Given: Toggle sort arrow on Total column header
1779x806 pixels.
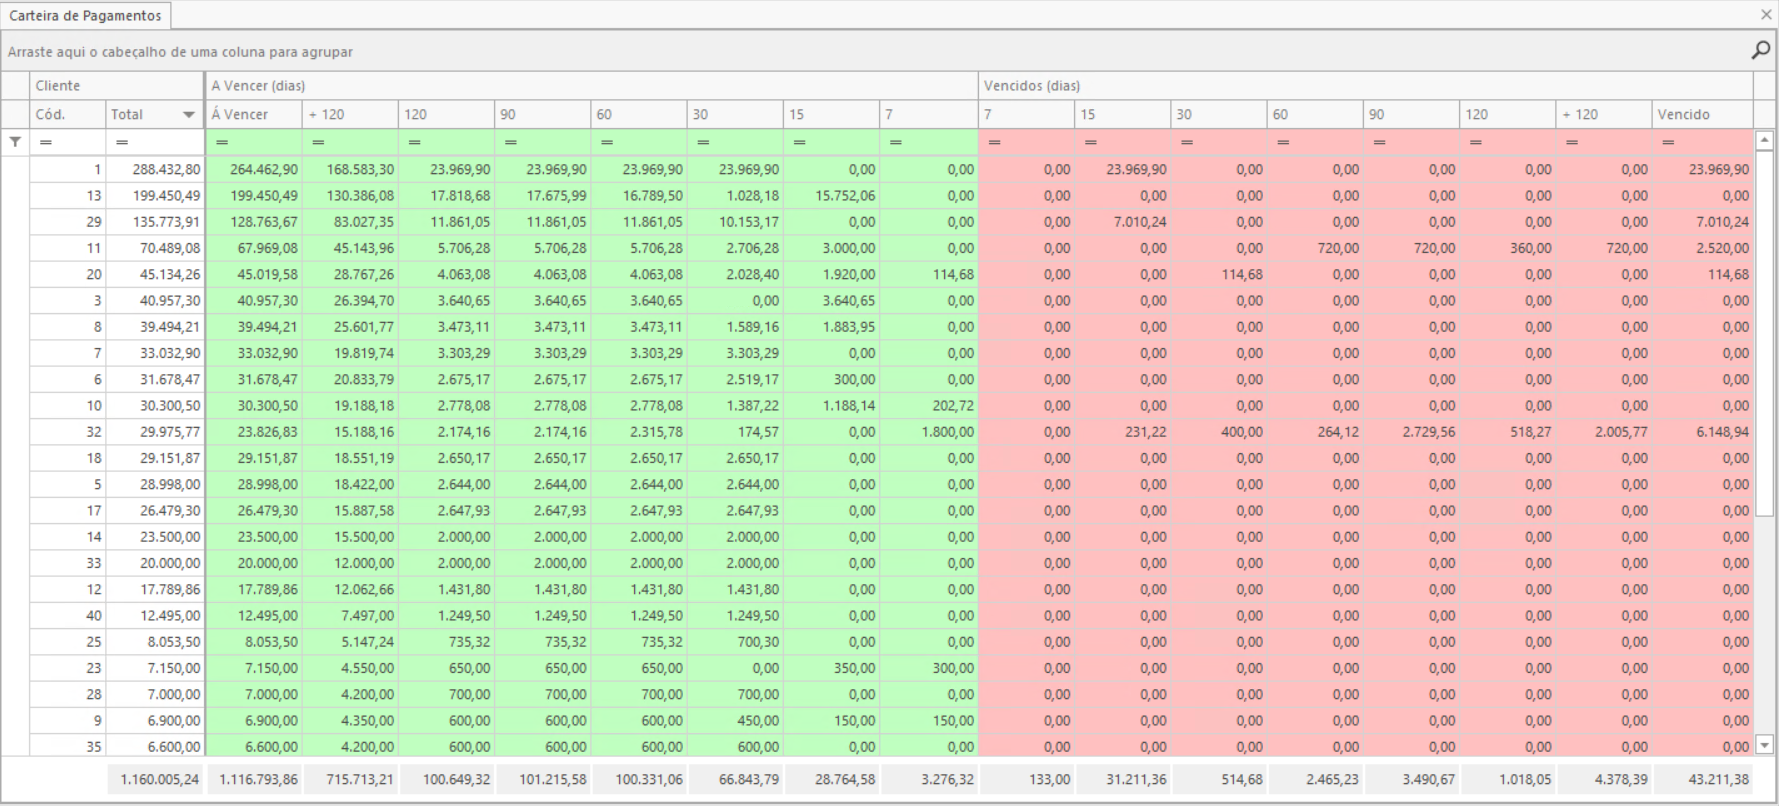Looking at the screenshot, I should coord(188,115).
